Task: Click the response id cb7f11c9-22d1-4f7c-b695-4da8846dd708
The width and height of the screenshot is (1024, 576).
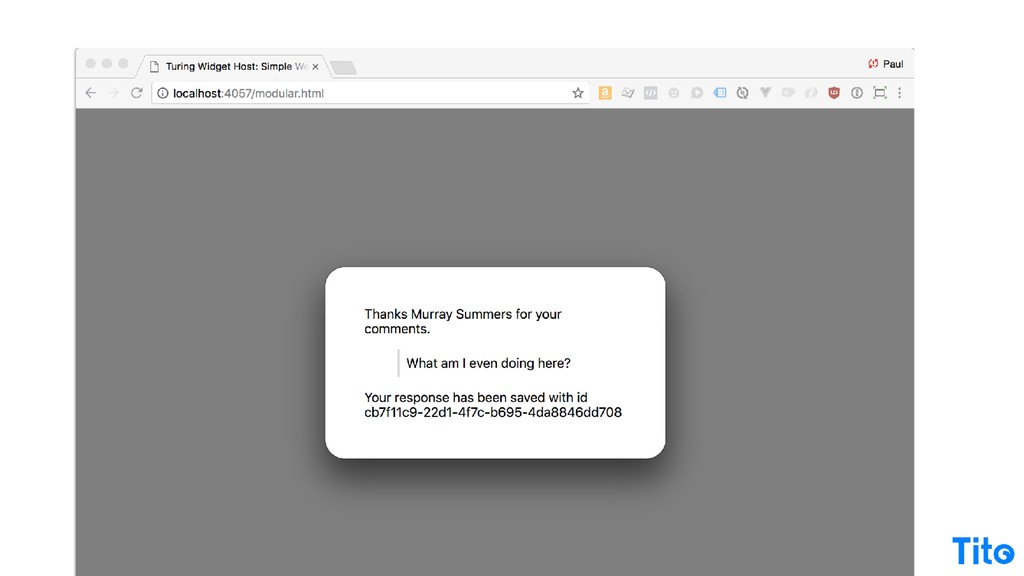Action: [x=493, y=412]
